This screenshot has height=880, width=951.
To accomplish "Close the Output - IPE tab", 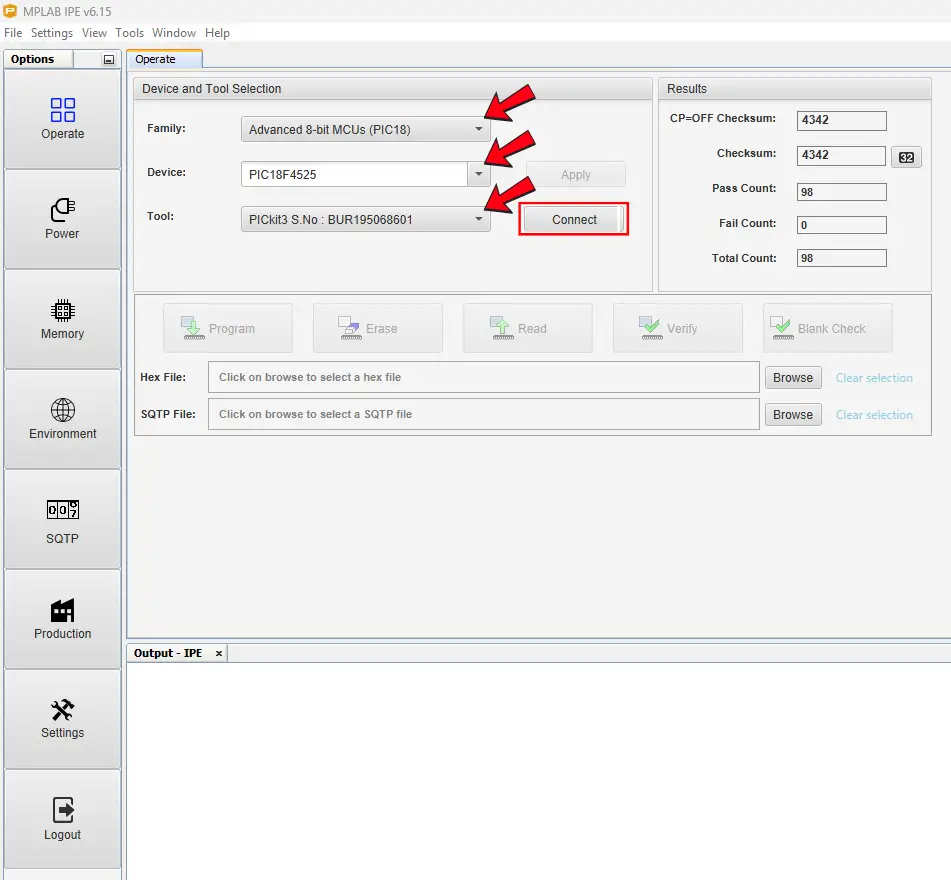I will pyautogui.click(x=219, y=653).
